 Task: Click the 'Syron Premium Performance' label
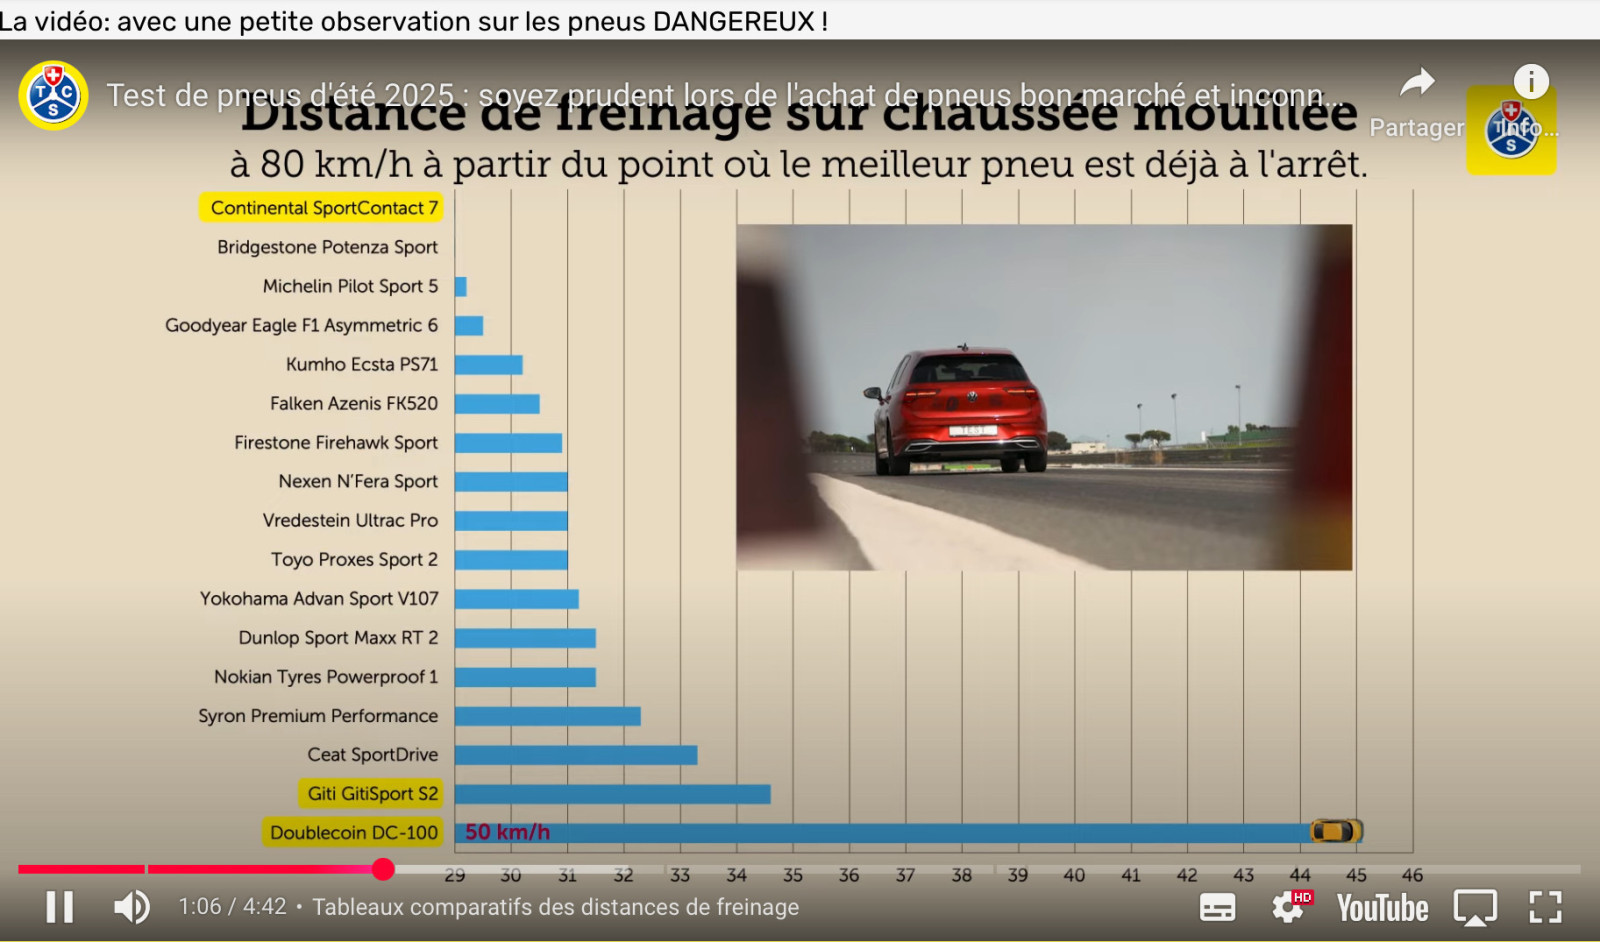(318, 715)
